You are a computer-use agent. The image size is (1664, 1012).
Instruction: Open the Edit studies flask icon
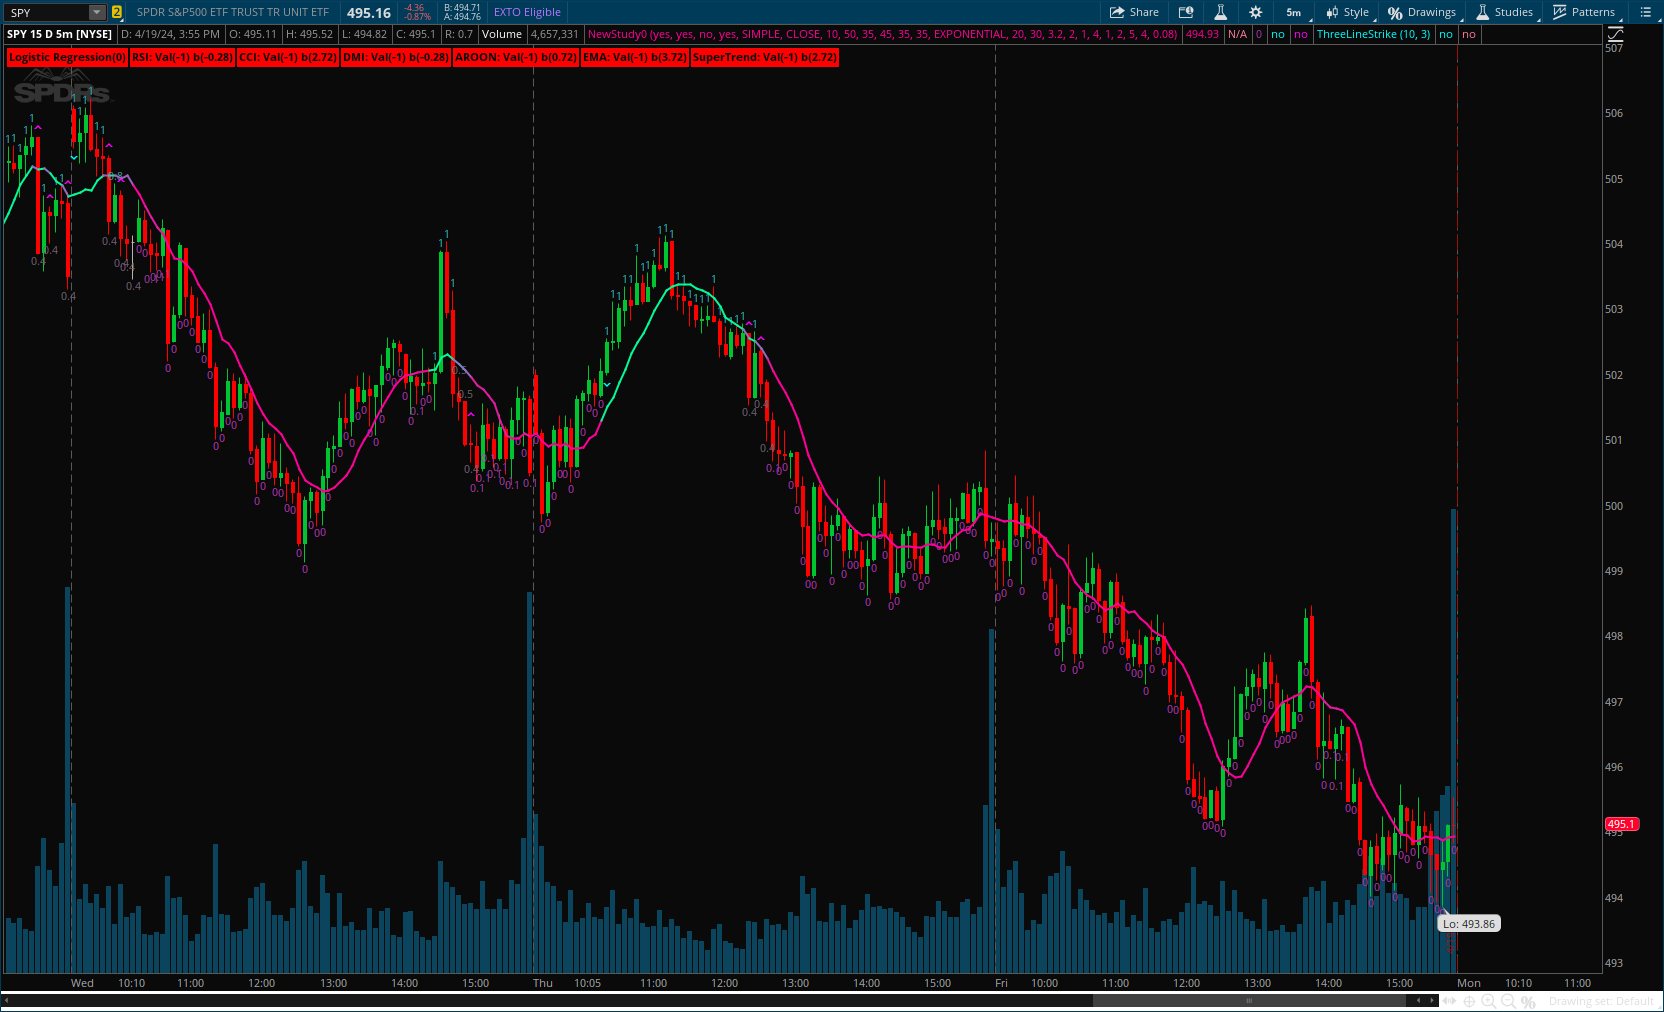[x=1221, y=12]
